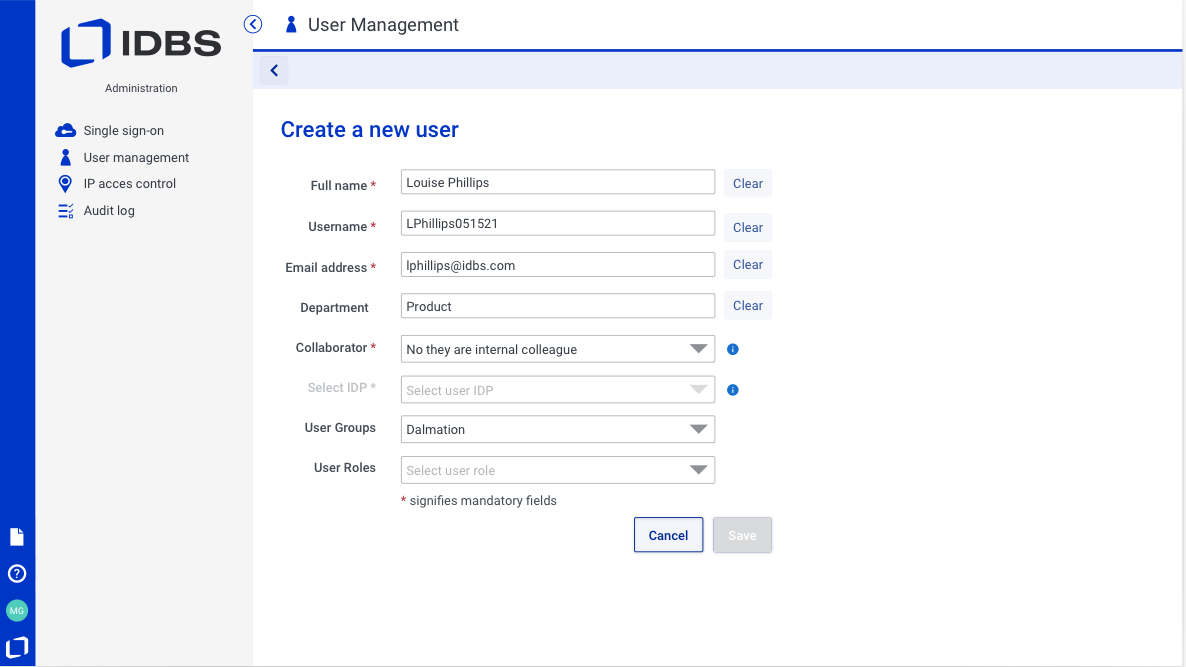Viewport: 1186px width, 667px height.
Task: Open the help question mark icon
Action: (x=17, y=574)
